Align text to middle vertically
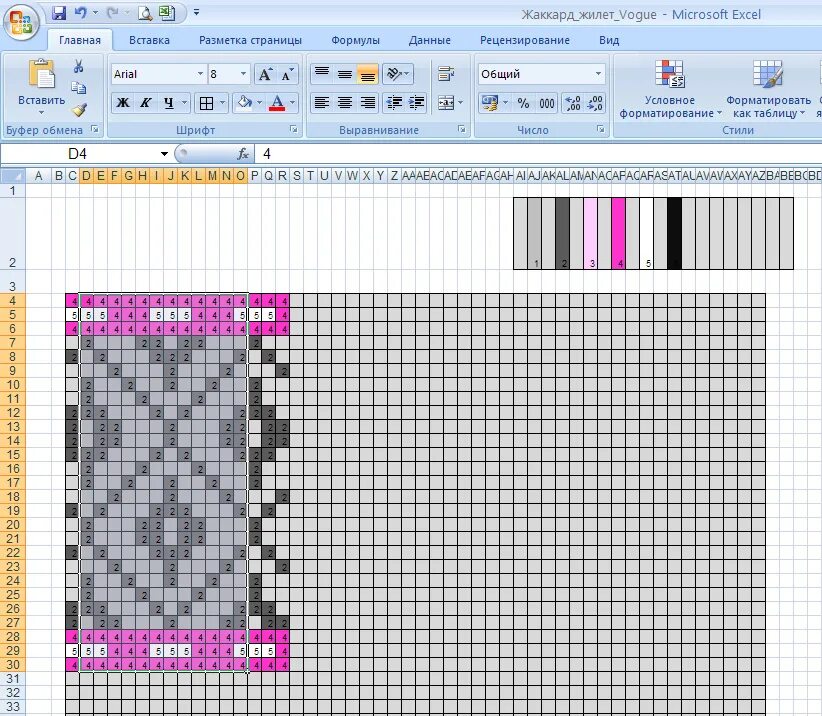This screenshot has width=822, height=716. coord(344,74)
